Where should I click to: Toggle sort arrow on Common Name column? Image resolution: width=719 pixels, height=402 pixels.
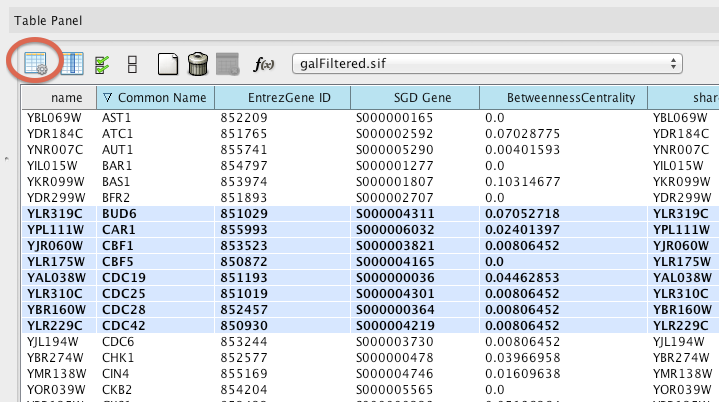tap(108, 97)
